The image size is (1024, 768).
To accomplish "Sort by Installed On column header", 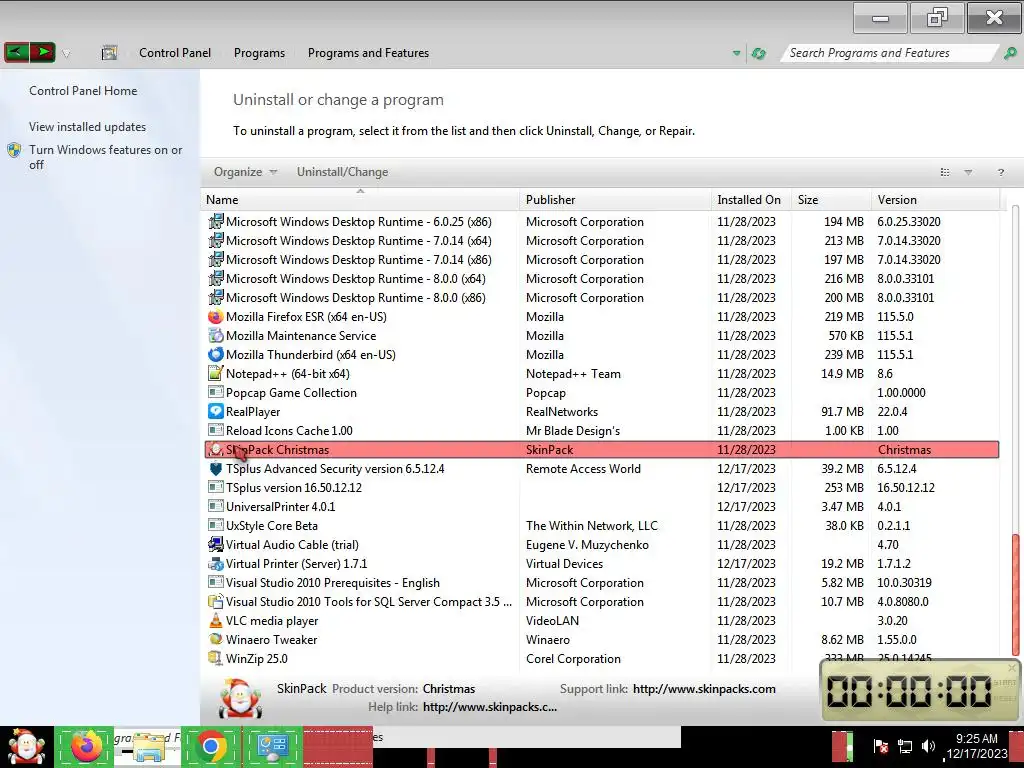I will click(x=751, y=200).
